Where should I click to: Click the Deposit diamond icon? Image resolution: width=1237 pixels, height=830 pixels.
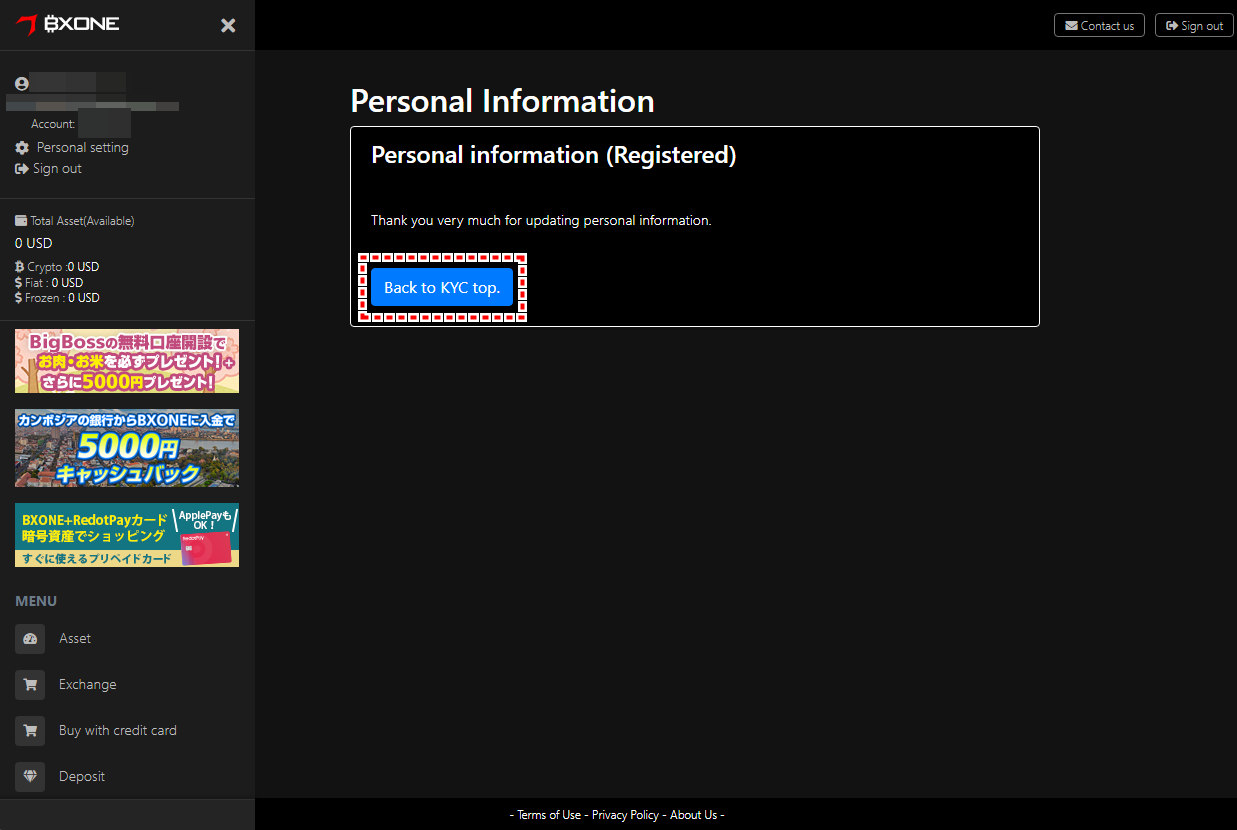[30, 777]
